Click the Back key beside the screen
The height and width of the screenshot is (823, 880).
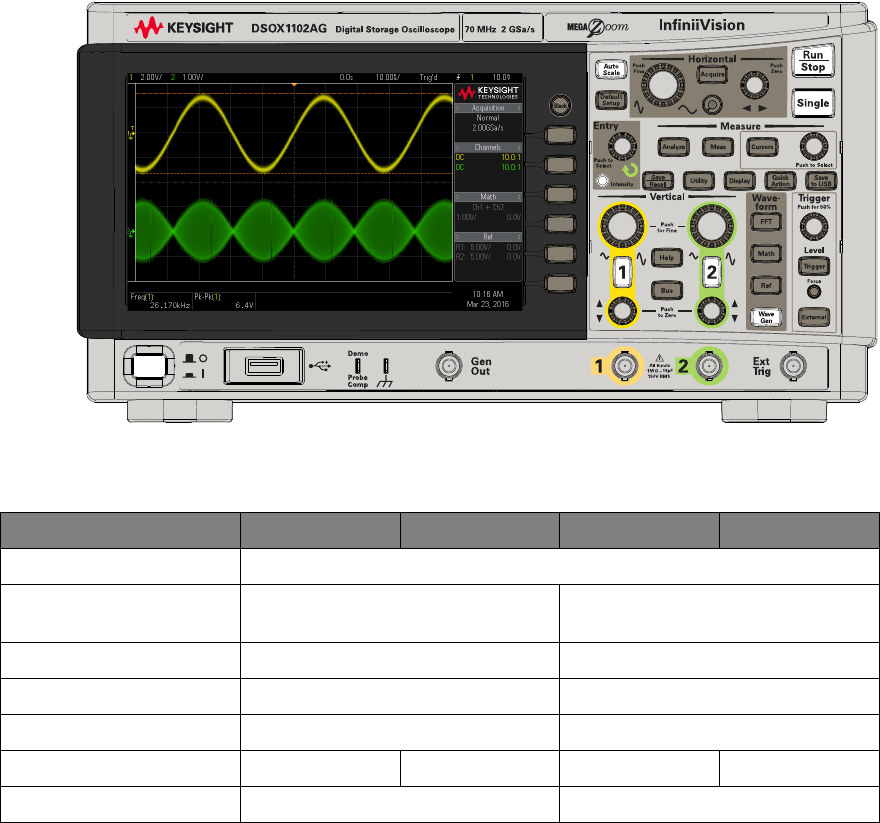click(x=560, y=106)
